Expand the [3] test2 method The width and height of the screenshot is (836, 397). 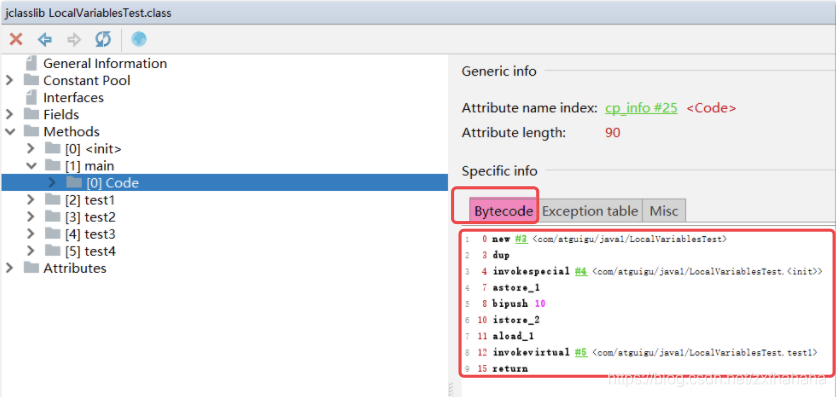[30, 217]
